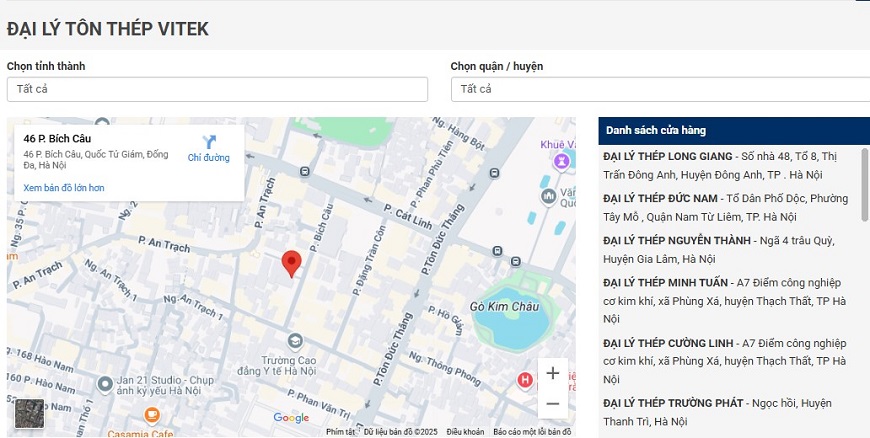Click the ĐẠI LÝ TÔN THÉP VITEK heading
870x438 pixels.
[108, 29]
